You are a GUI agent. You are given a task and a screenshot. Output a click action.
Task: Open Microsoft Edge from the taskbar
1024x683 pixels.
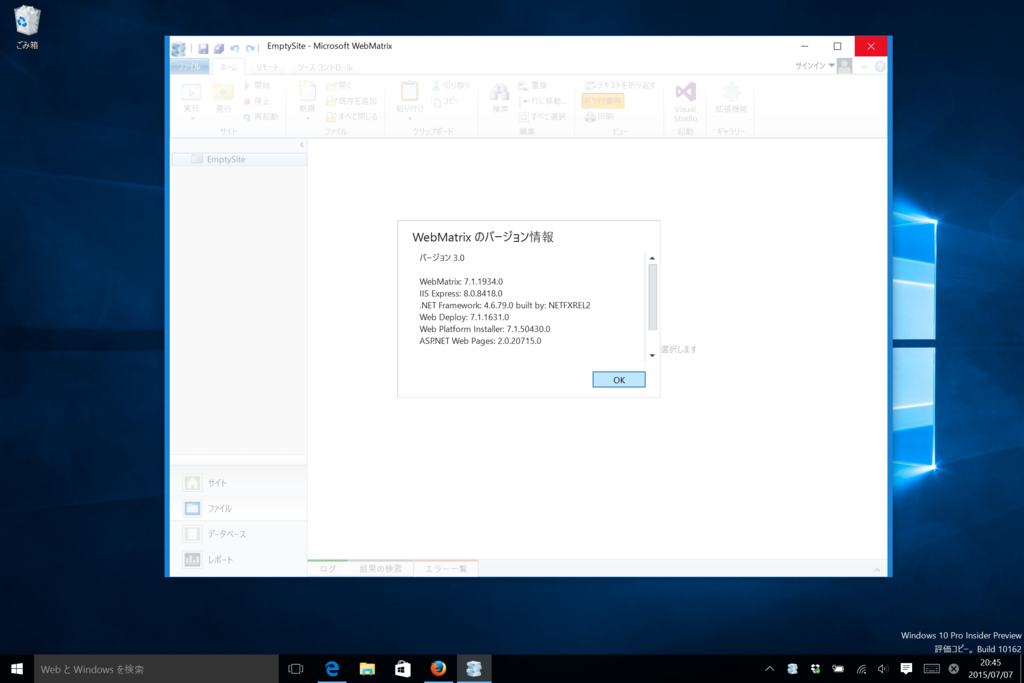tap(332, 669)
